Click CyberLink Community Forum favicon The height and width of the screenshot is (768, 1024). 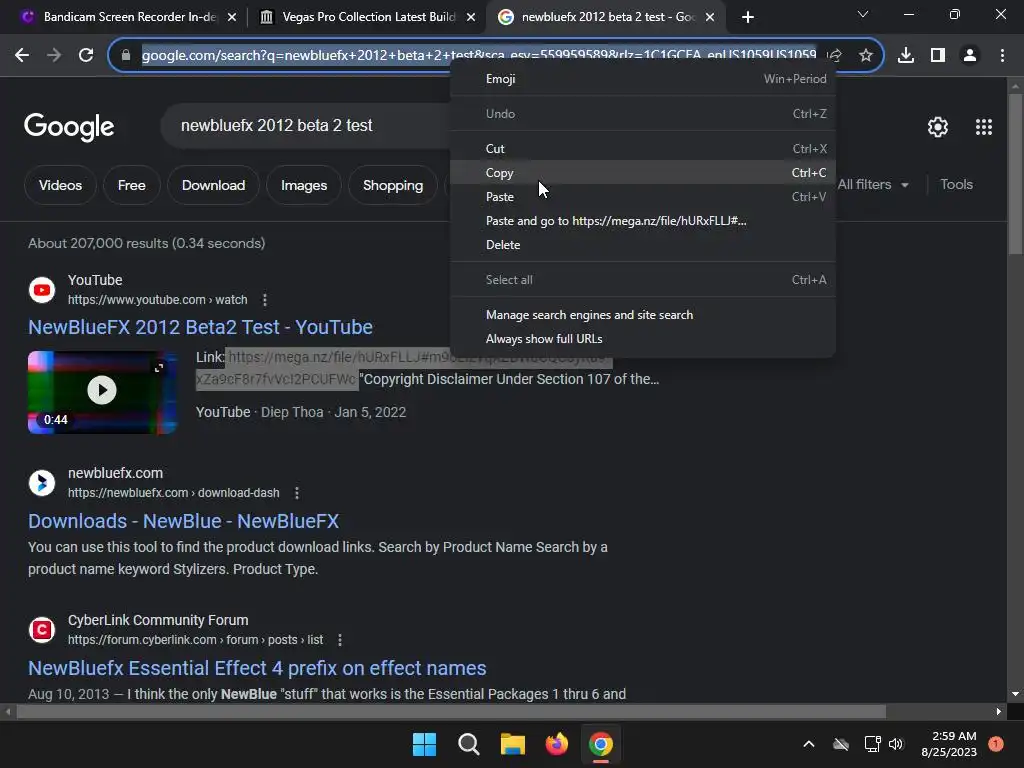tap(42, 630)
